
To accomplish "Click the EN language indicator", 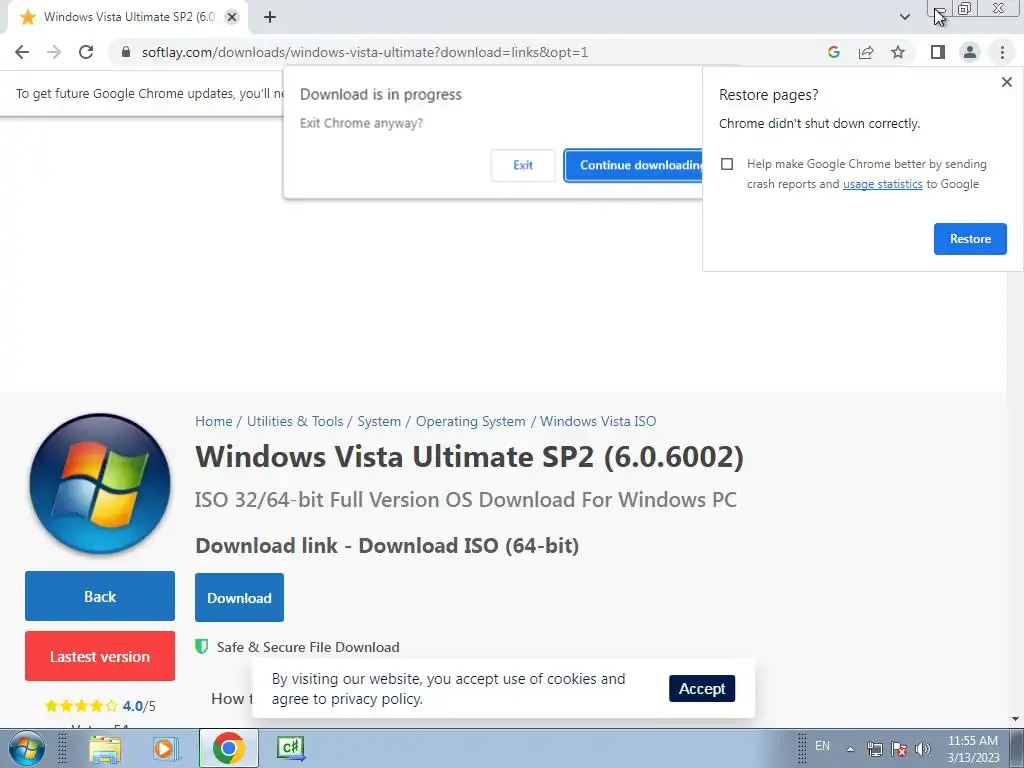I will coord(822,746).
